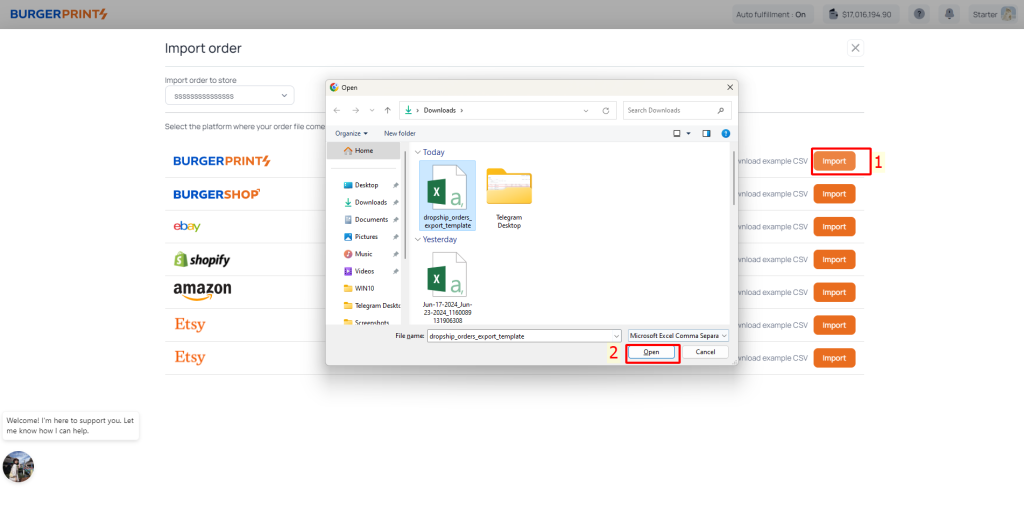The height and width of the screenshot is (507, 1024).
Task: Open the Organize dropdown menu
Action: (x=351, y=133)
